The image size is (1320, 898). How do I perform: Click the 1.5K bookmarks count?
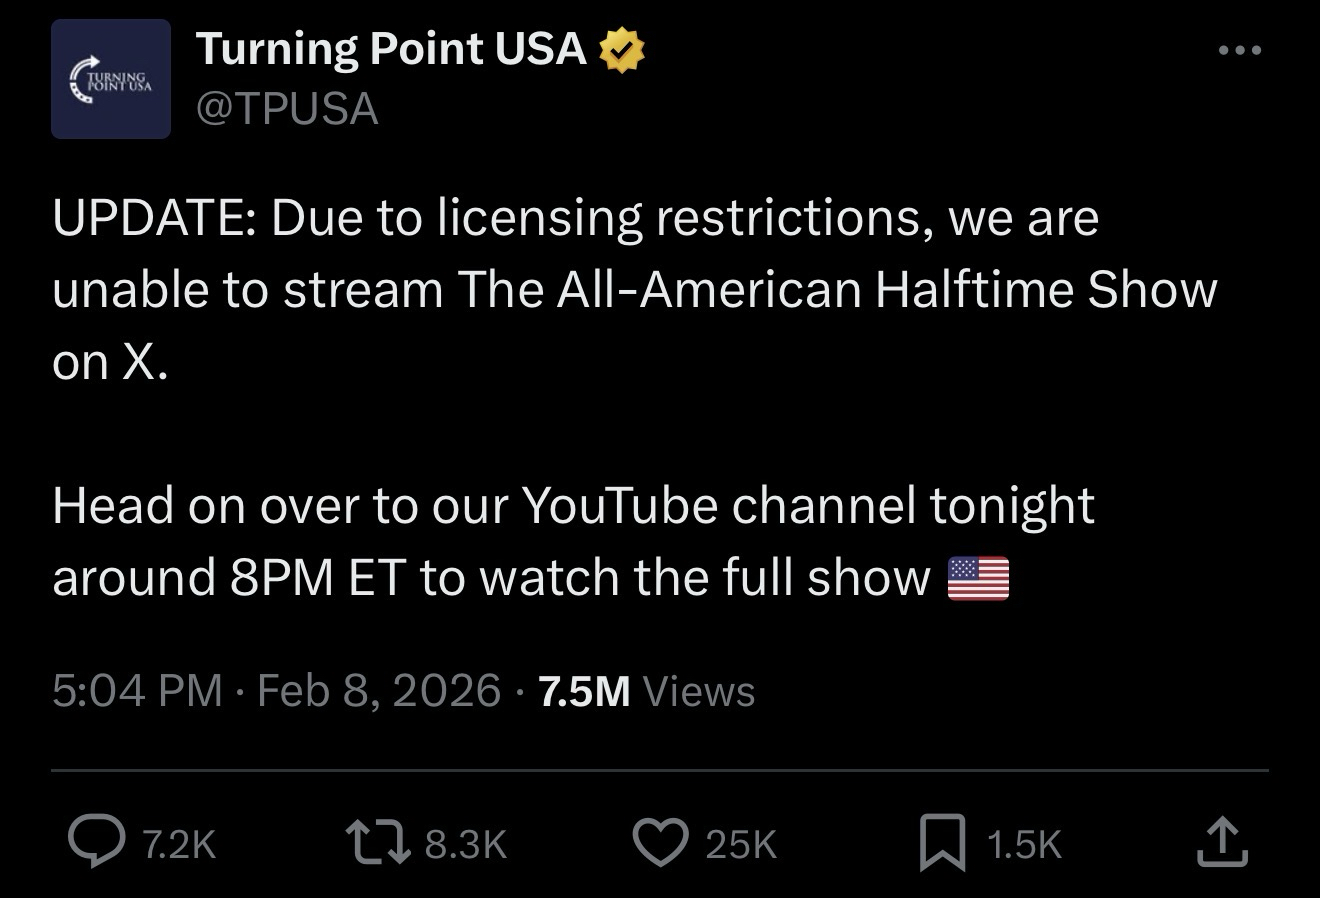click(1023, 845)
